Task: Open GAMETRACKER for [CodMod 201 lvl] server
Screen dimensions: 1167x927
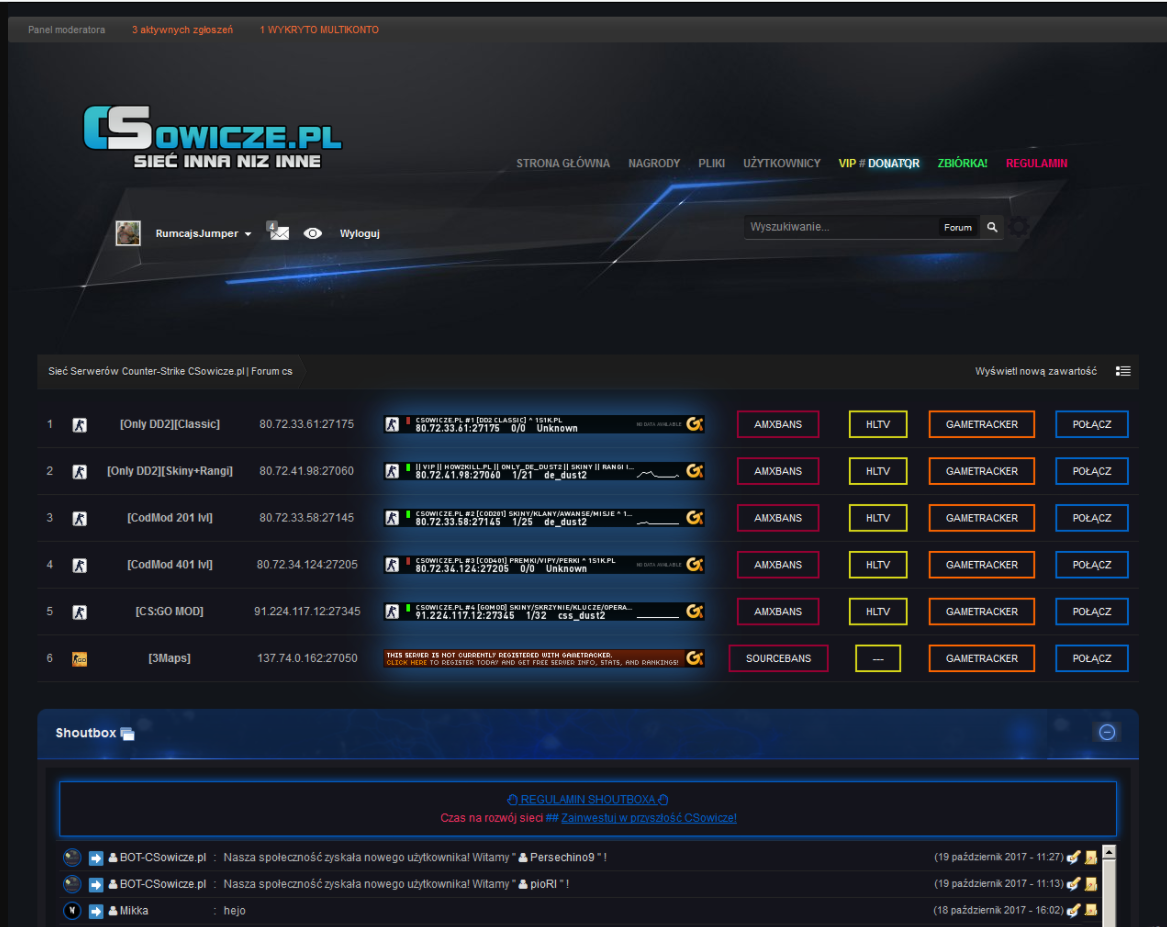Action: coord(982,518)
